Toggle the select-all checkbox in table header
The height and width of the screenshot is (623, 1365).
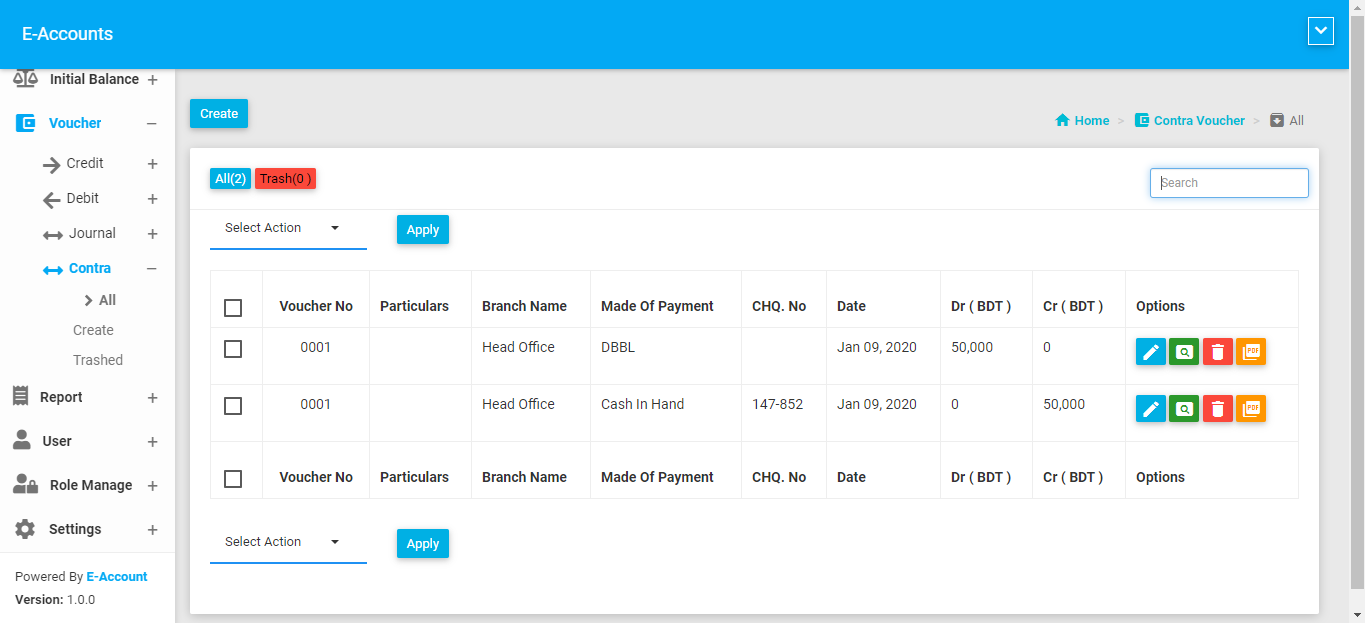click(x=233, y=307)
